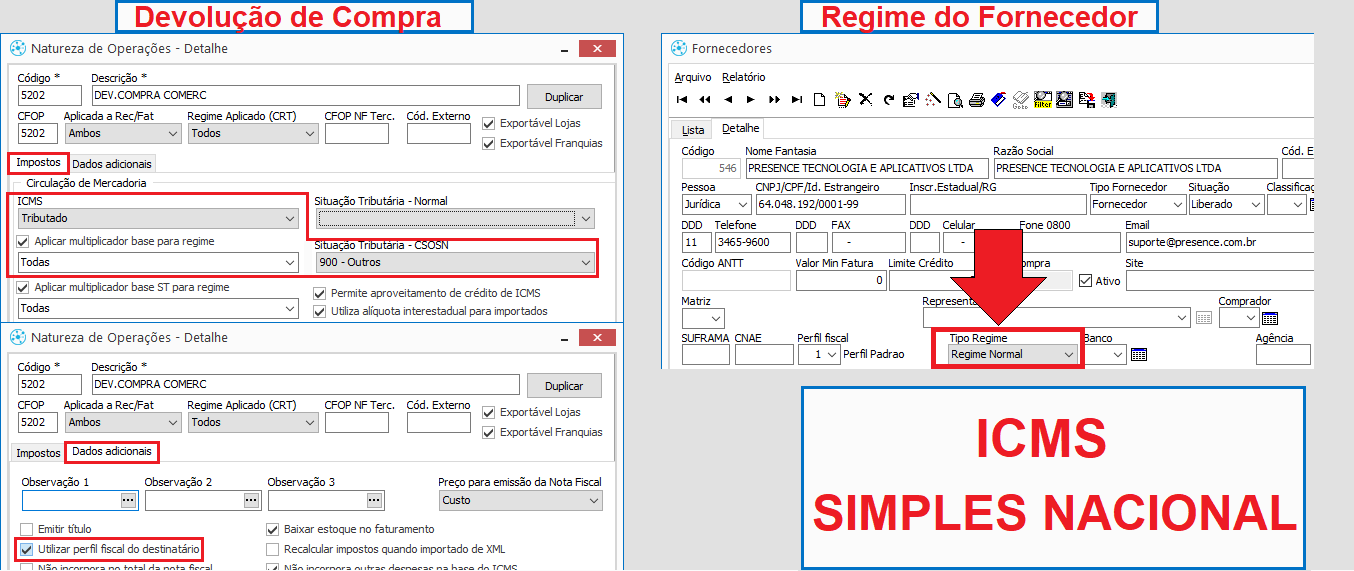
Task: Toggle the Ativo checkbox in Fornecedores
Action: pos(1085,281)
